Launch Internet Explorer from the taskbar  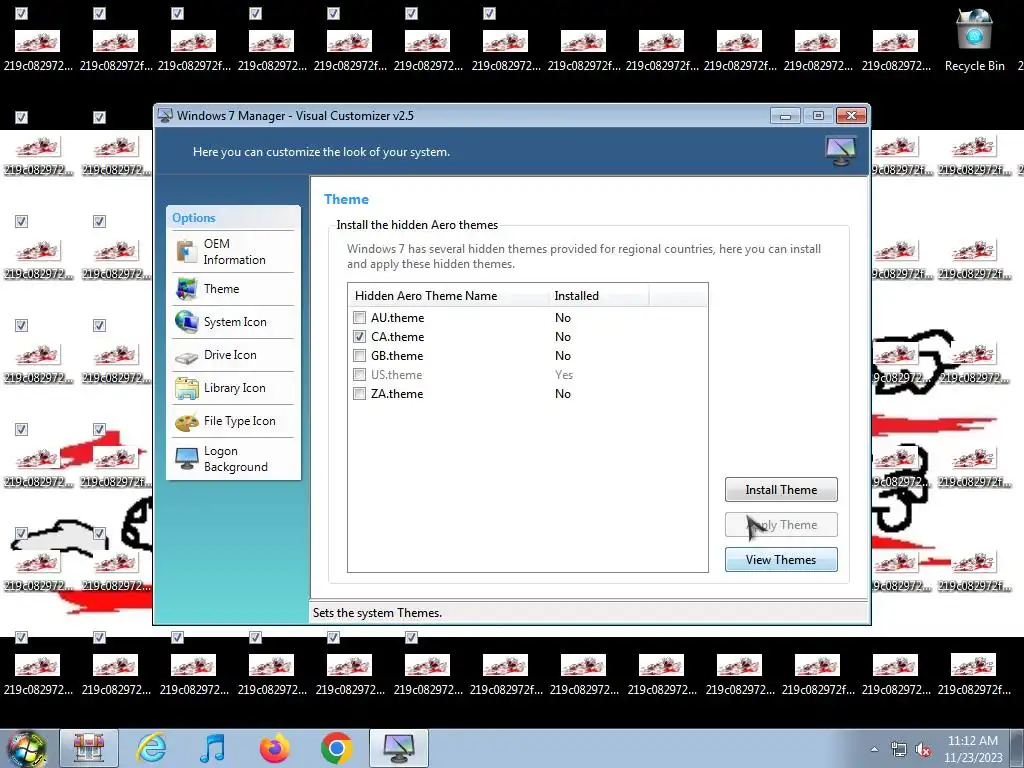pyautogui.click(x=151, y=748)
